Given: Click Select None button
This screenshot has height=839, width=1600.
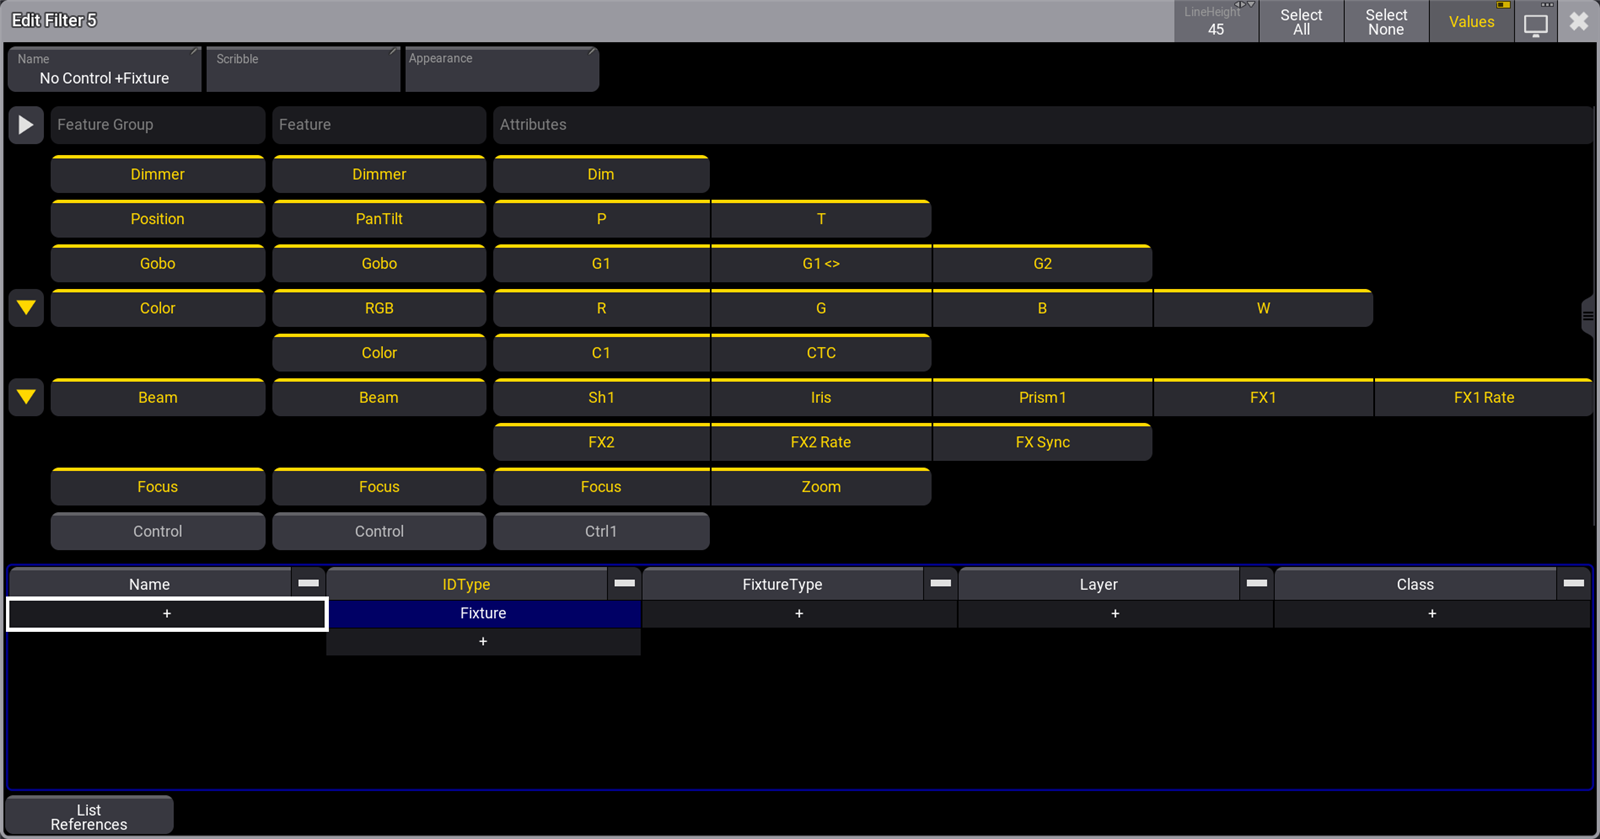Looking at the screenshot, I should tap(1386, 22).
